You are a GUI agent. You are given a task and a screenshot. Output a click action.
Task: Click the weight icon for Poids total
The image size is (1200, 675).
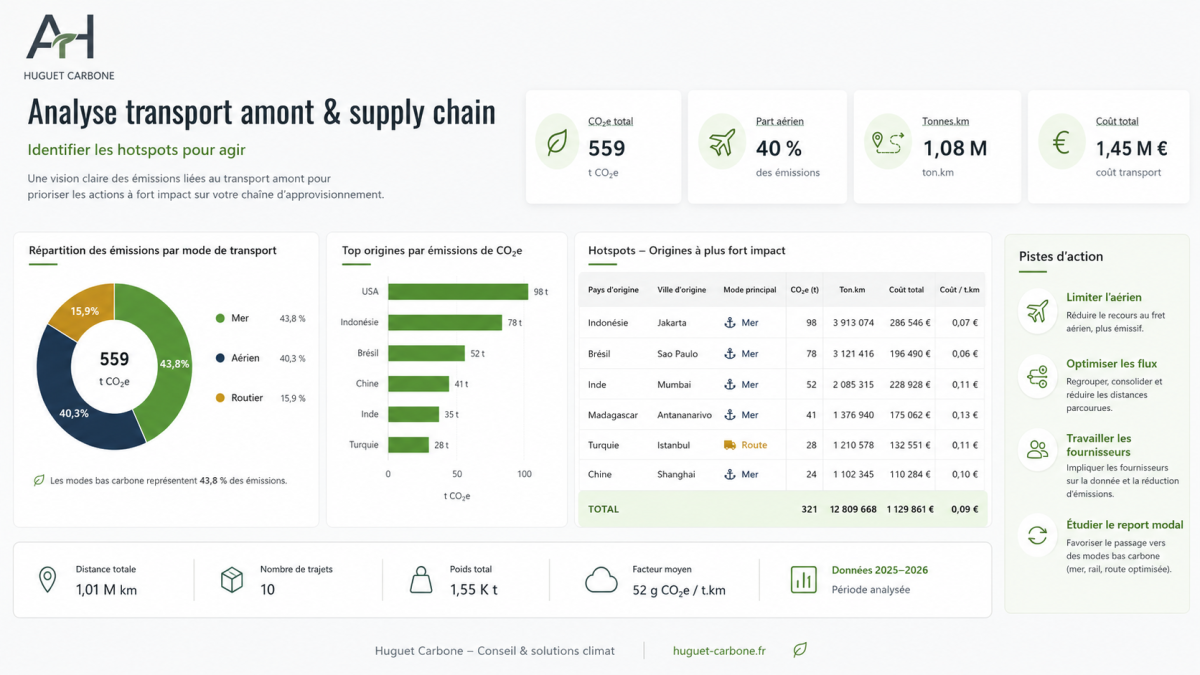pos(421,580)
